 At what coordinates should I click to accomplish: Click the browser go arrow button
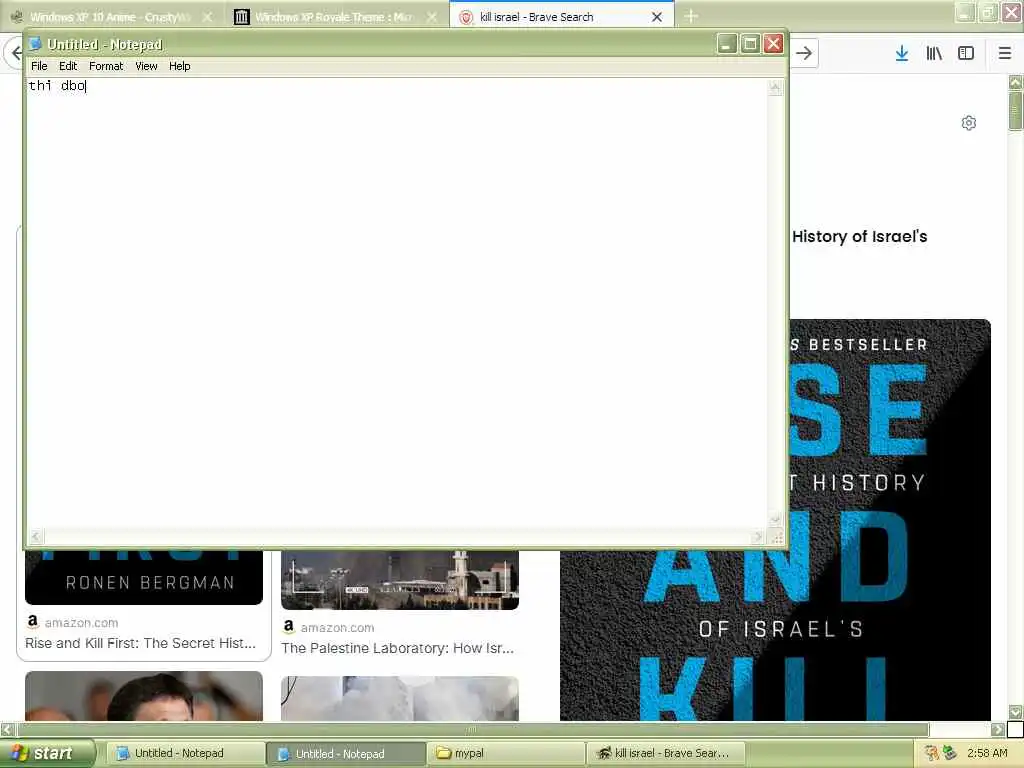(804, 53)
